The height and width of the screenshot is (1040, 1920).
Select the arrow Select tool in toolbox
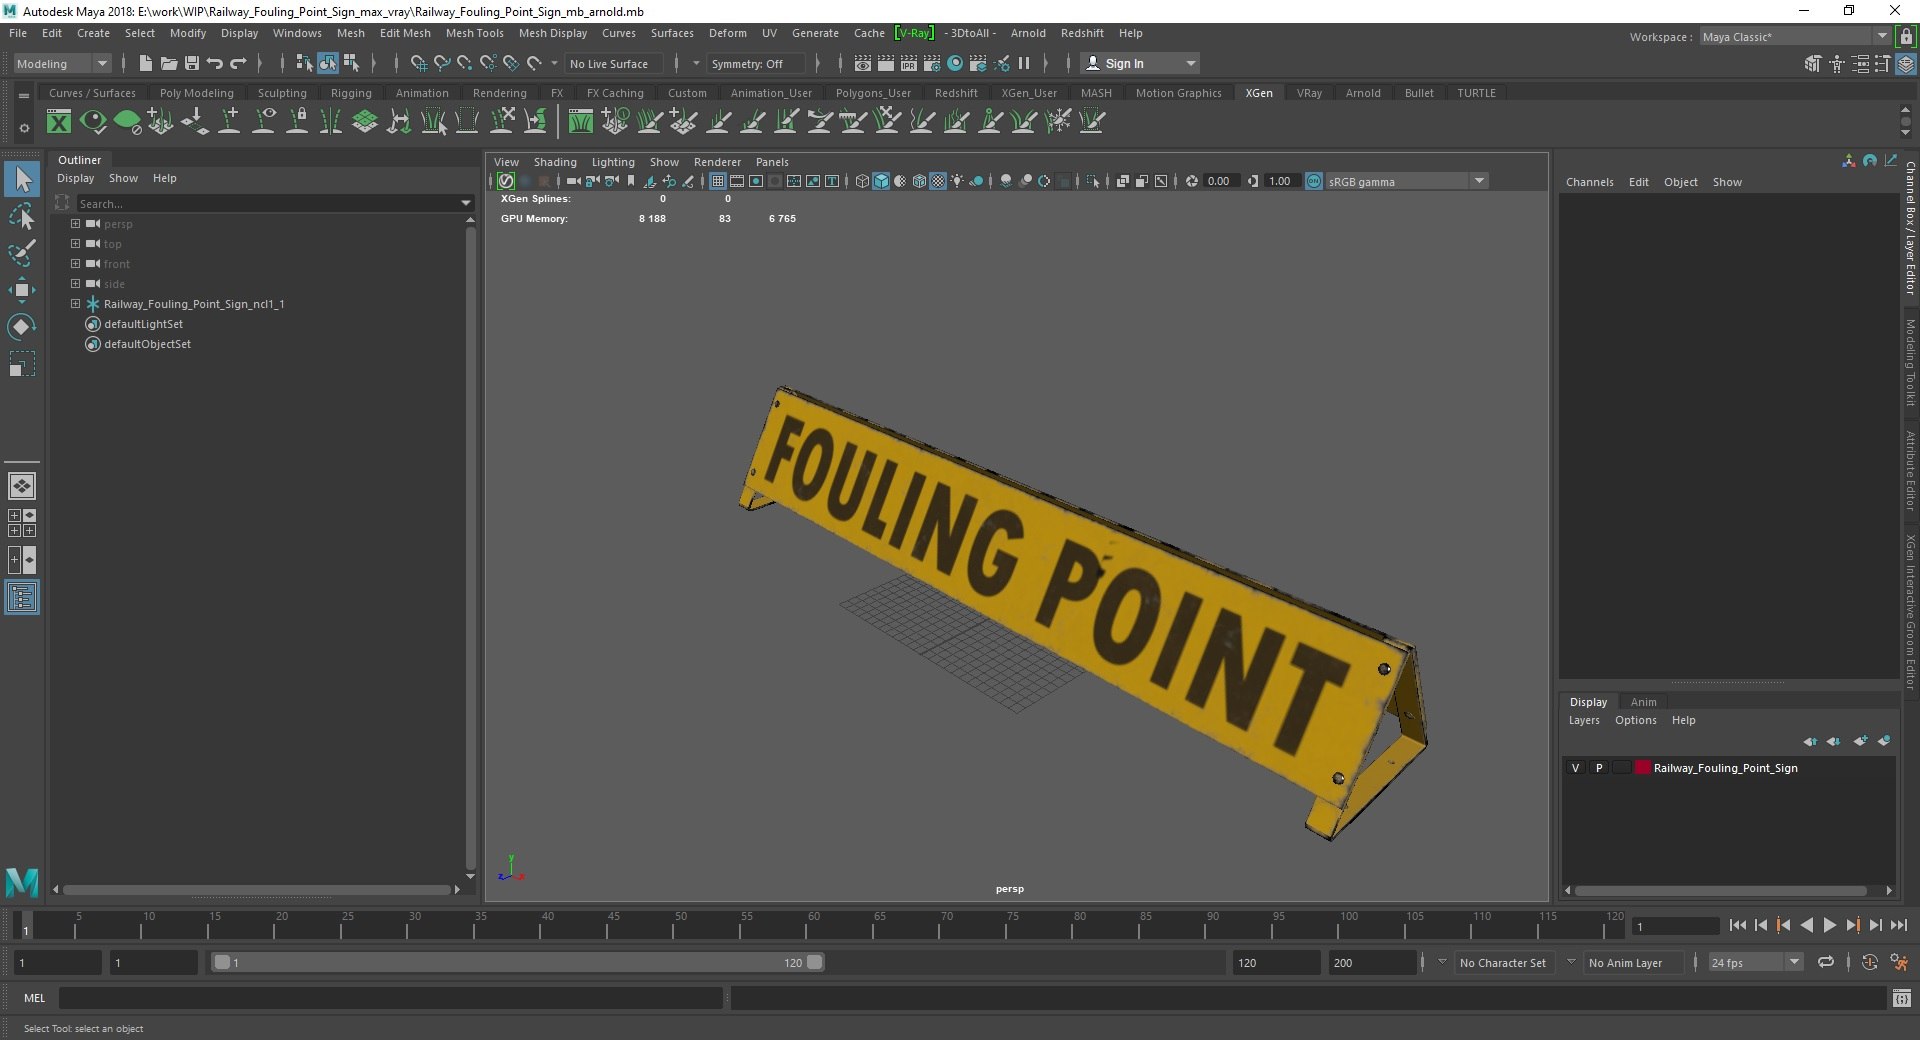coord(22,179)
